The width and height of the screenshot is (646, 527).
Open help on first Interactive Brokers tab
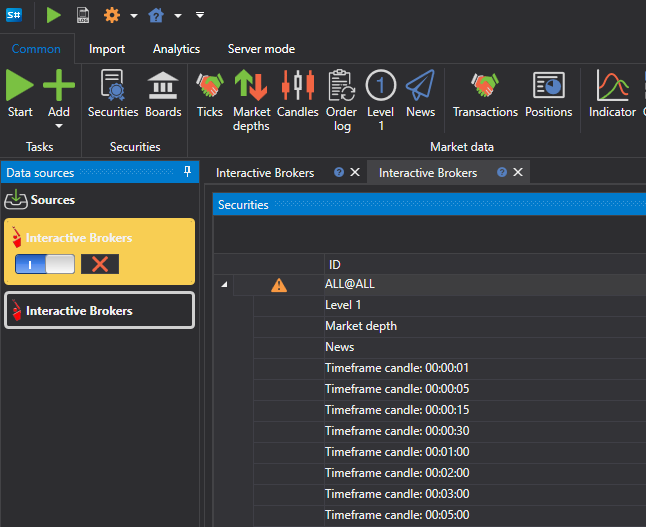[339, 172]
